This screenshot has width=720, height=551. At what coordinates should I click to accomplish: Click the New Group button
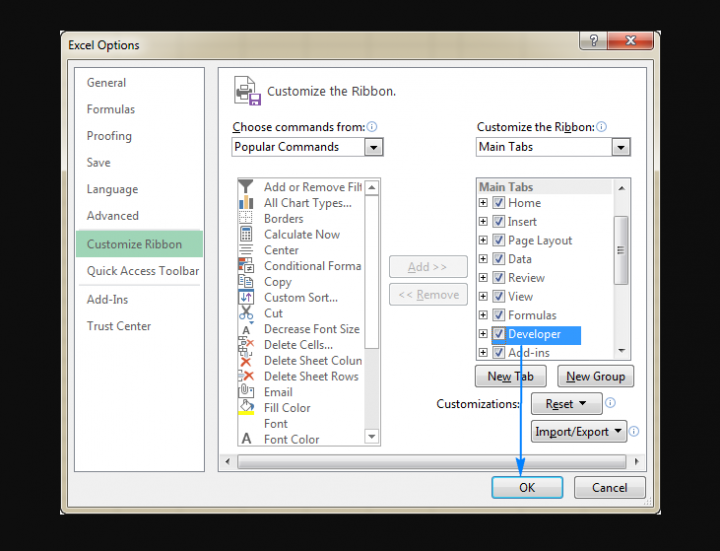[x=596, y=377]
